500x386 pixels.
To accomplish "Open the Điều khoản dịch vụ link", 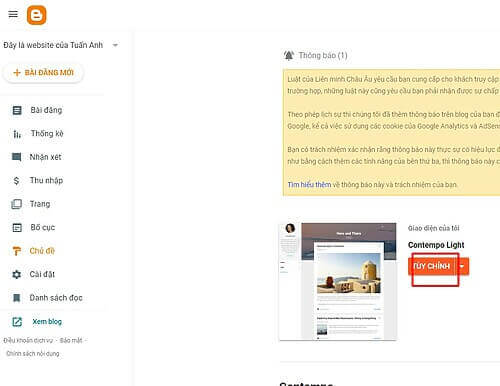I will (x=28, y=340).
